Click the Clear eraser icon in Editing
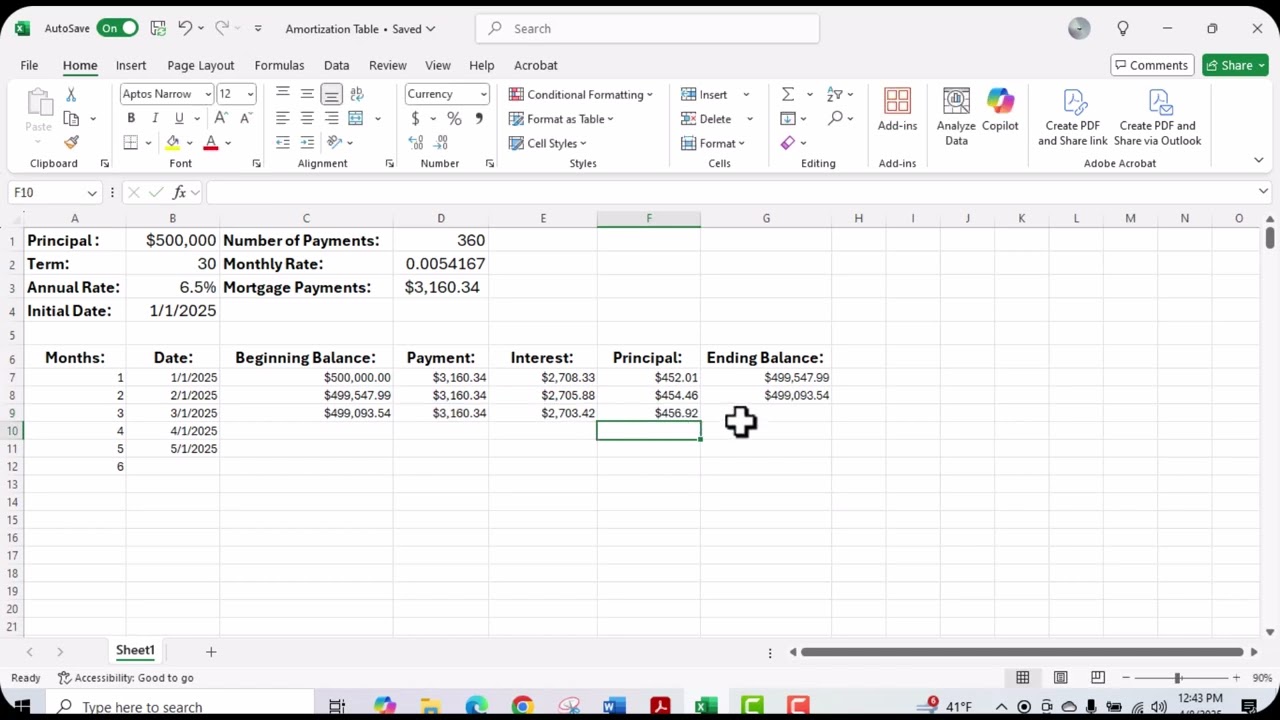 click(x=788, y=143)
